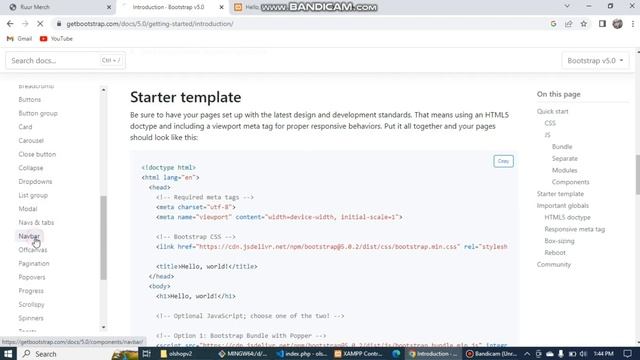Open the Spinners component page

pos(31,318)
